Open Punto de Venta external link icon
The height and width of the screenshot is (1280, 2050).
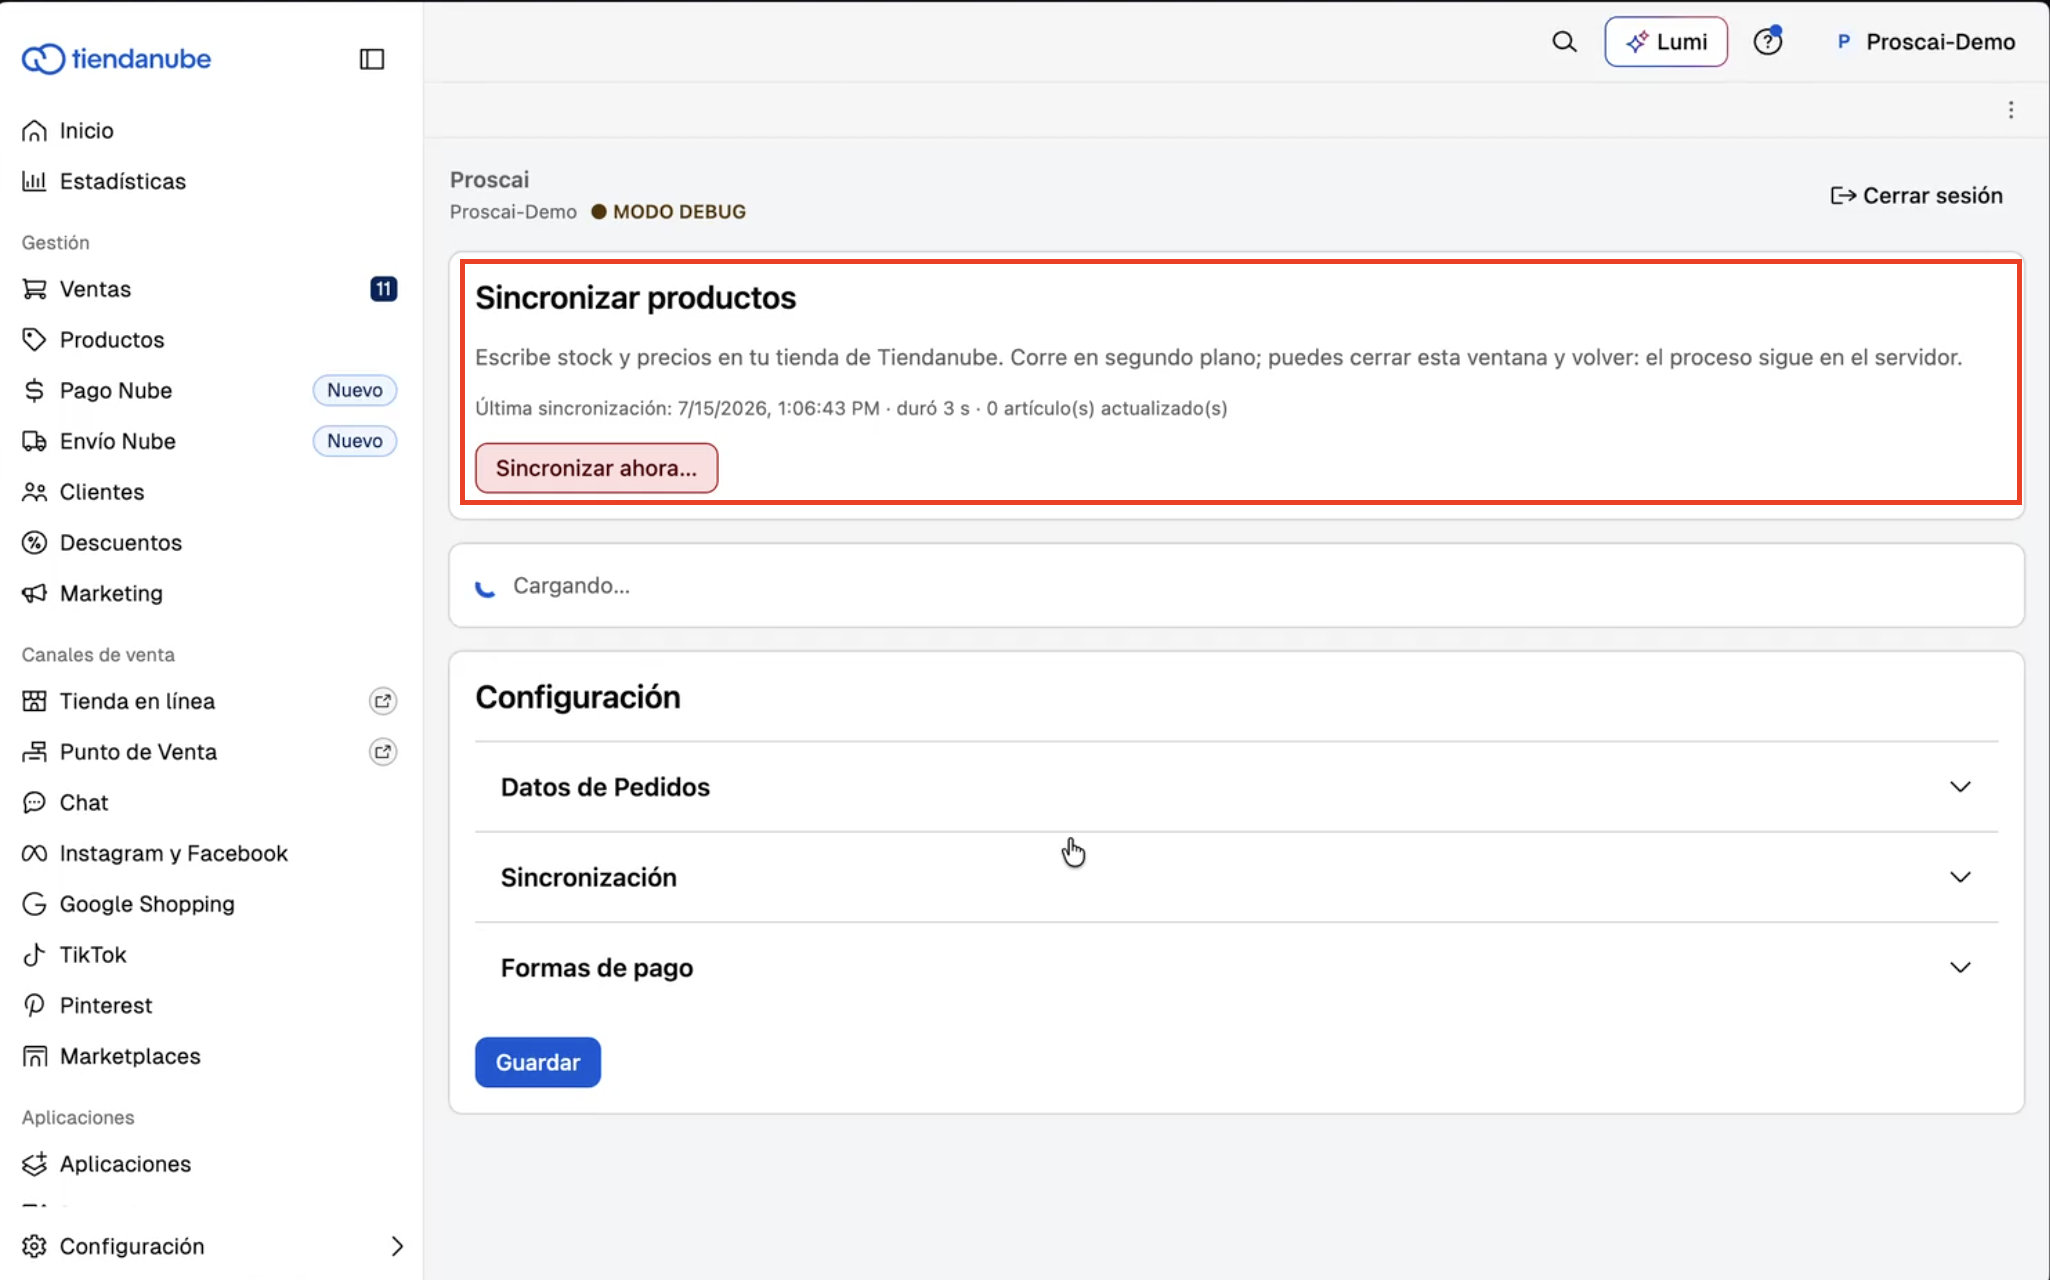click(383, 752)
